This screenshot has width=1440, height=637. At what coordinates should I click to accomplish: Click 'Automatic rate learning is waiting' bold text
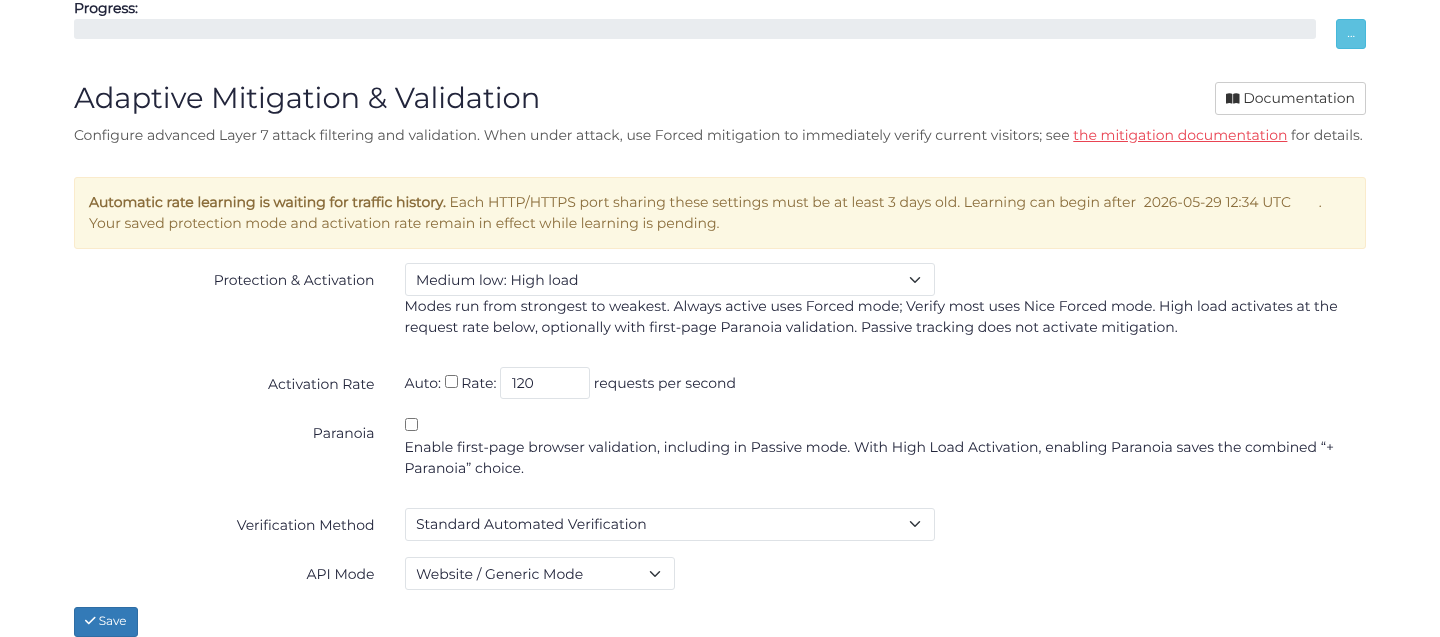coord(267,202)
